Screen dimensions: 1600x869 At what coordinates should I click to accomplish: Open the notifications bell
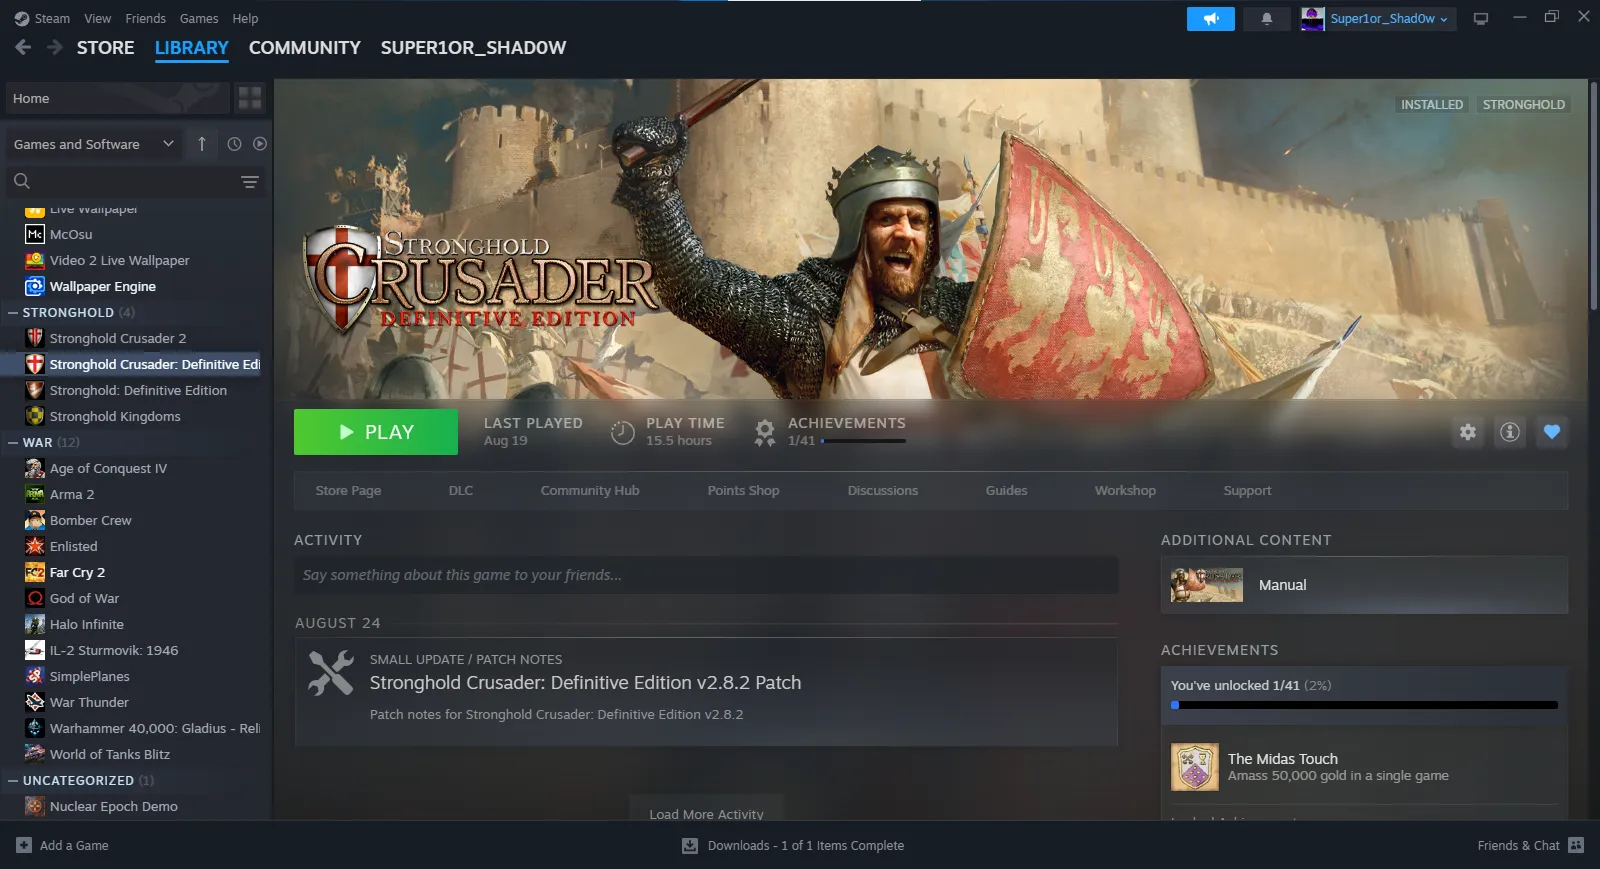pyautogui.click(x=1266, y=19)
